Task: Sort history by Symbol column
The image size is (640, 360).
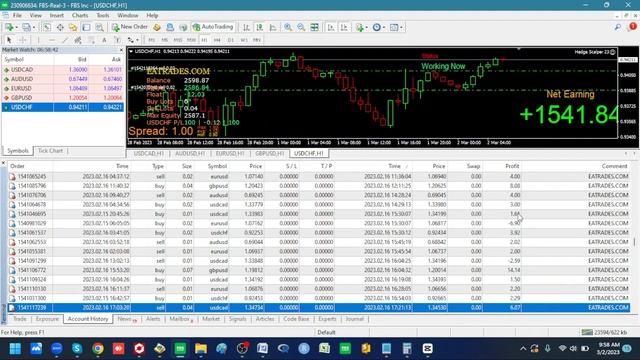Action: point(217,166)
